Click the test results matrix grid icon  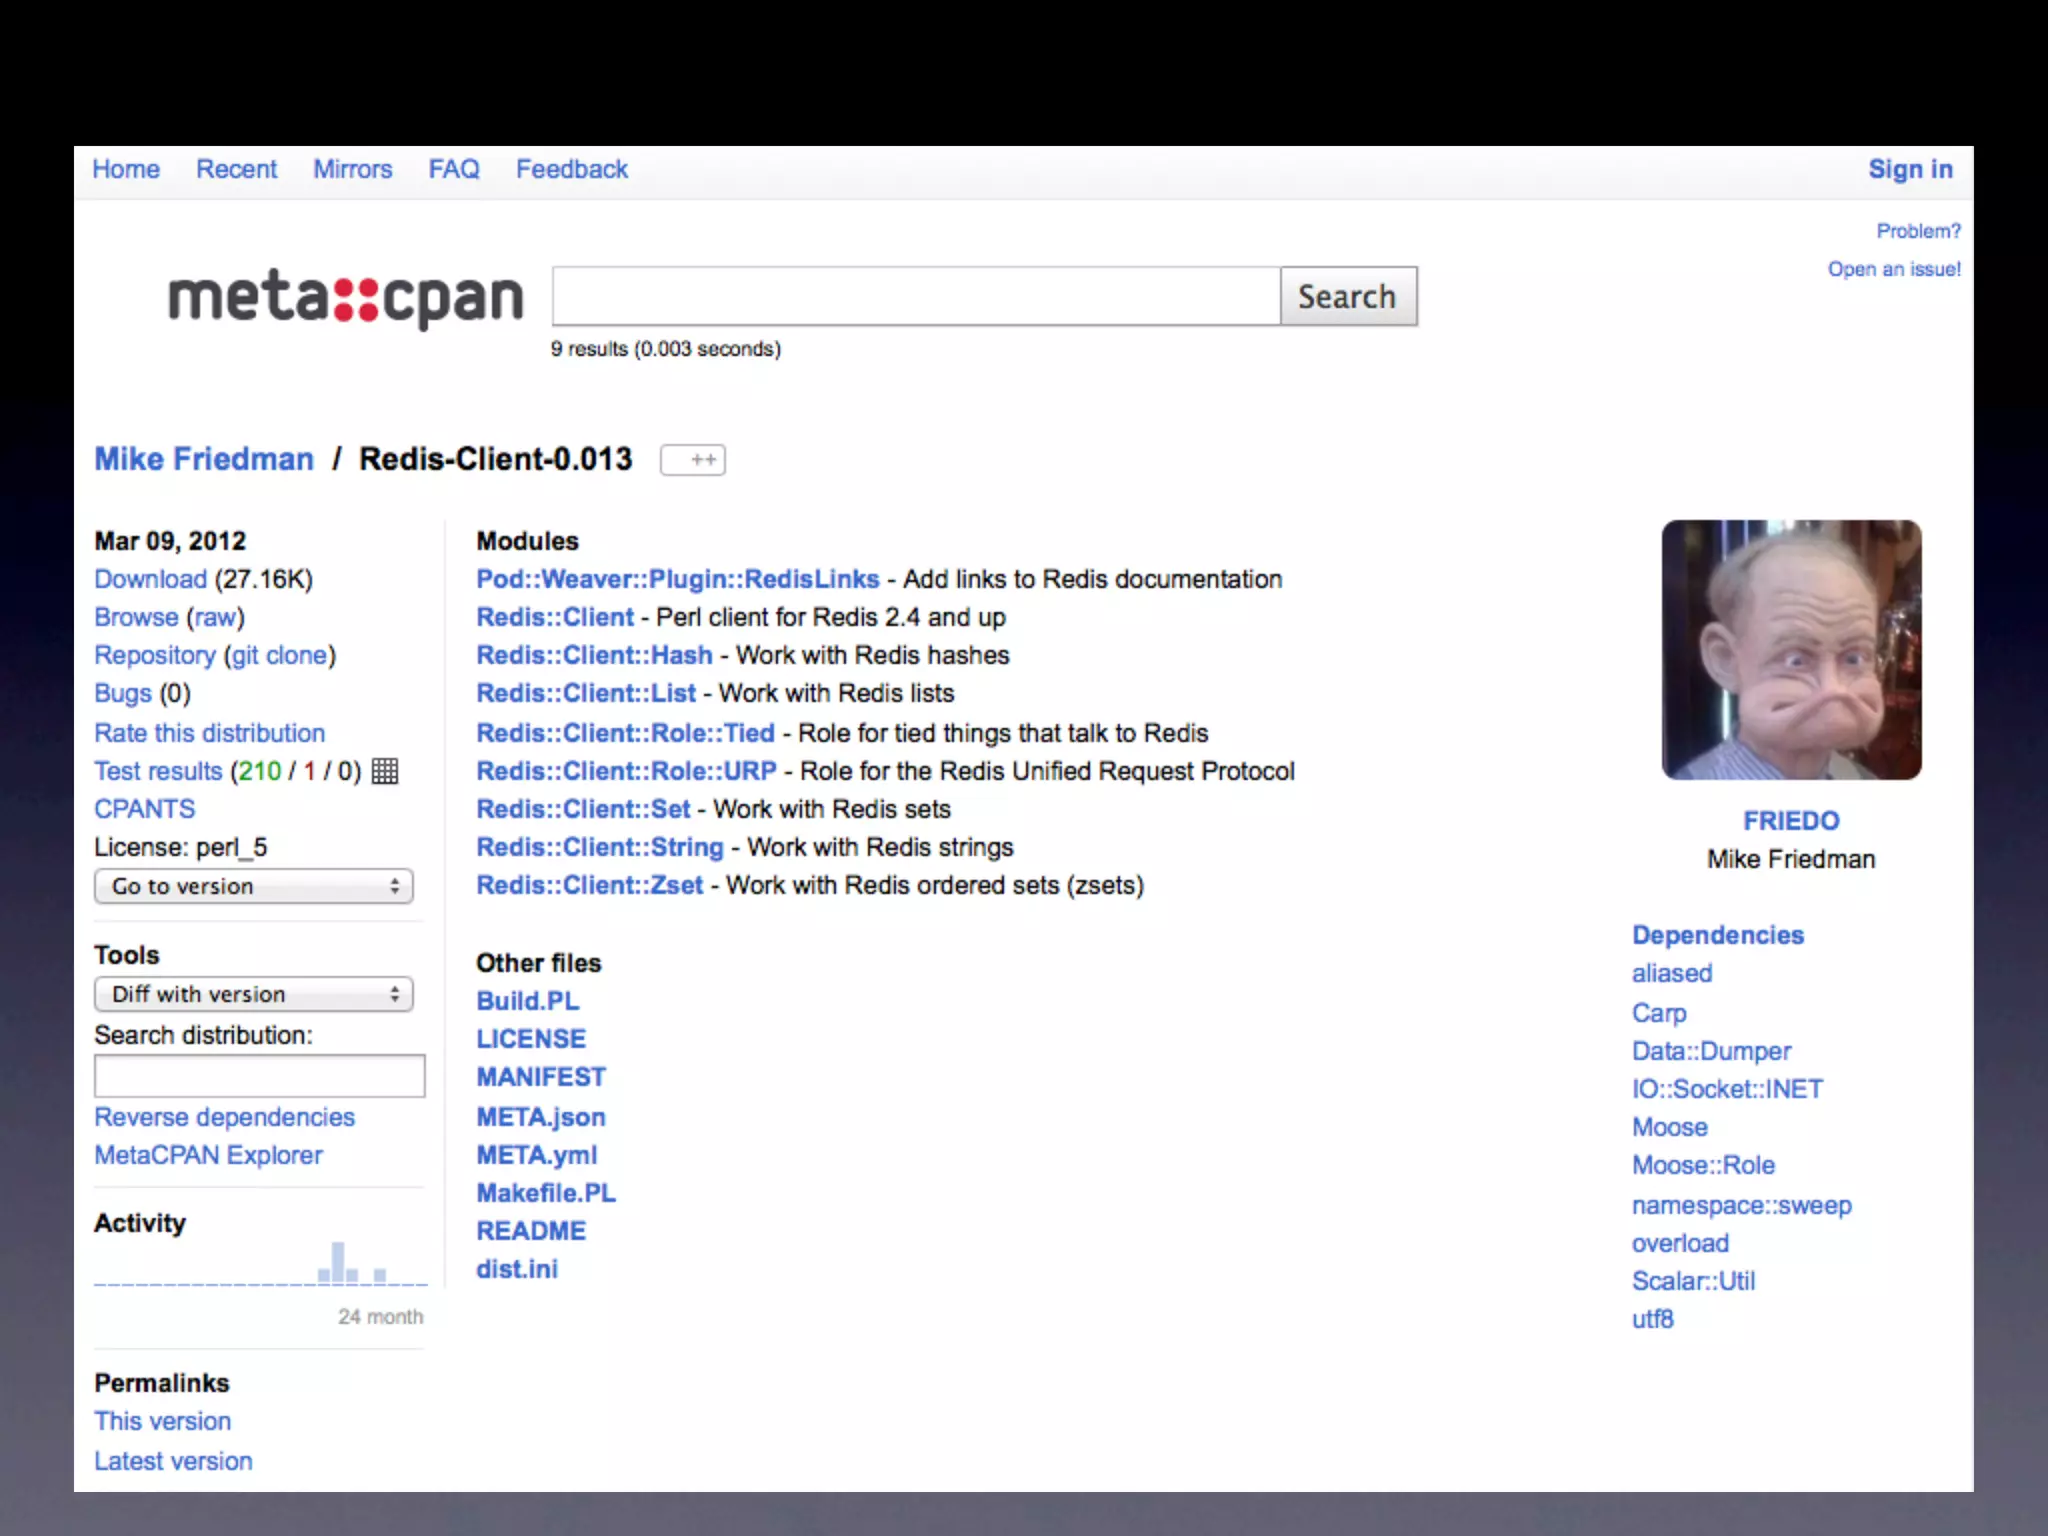click(x=385, y=771)
